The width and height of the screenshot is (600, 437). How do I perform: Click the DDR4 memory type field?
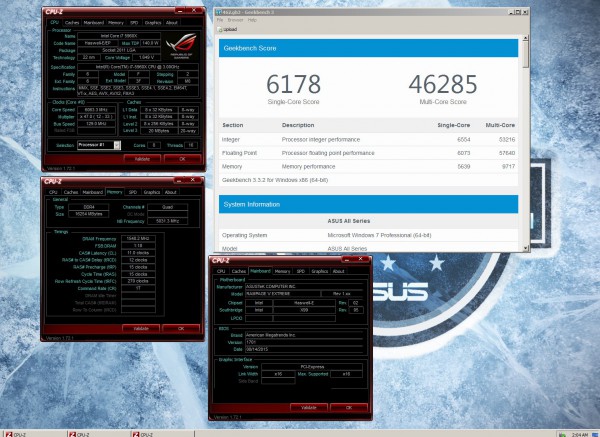pos(89,207)
